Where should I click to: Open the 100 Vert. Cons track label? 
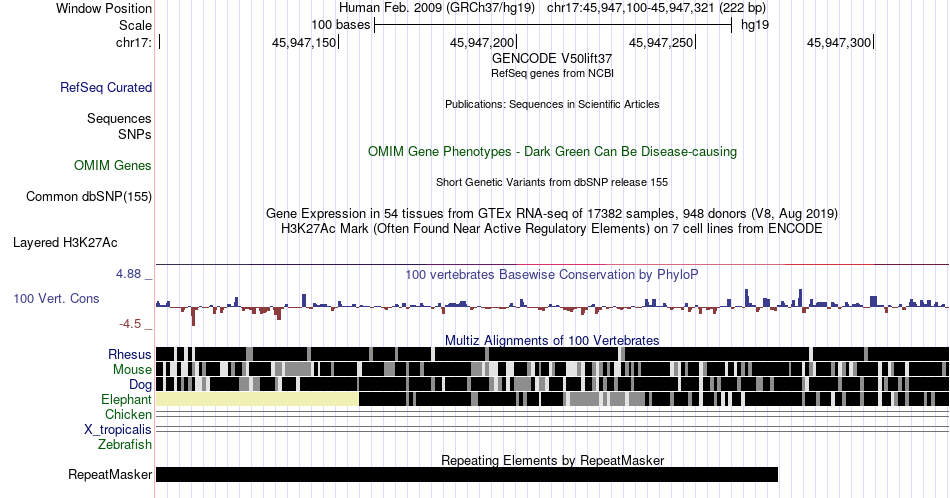[56, 298]
